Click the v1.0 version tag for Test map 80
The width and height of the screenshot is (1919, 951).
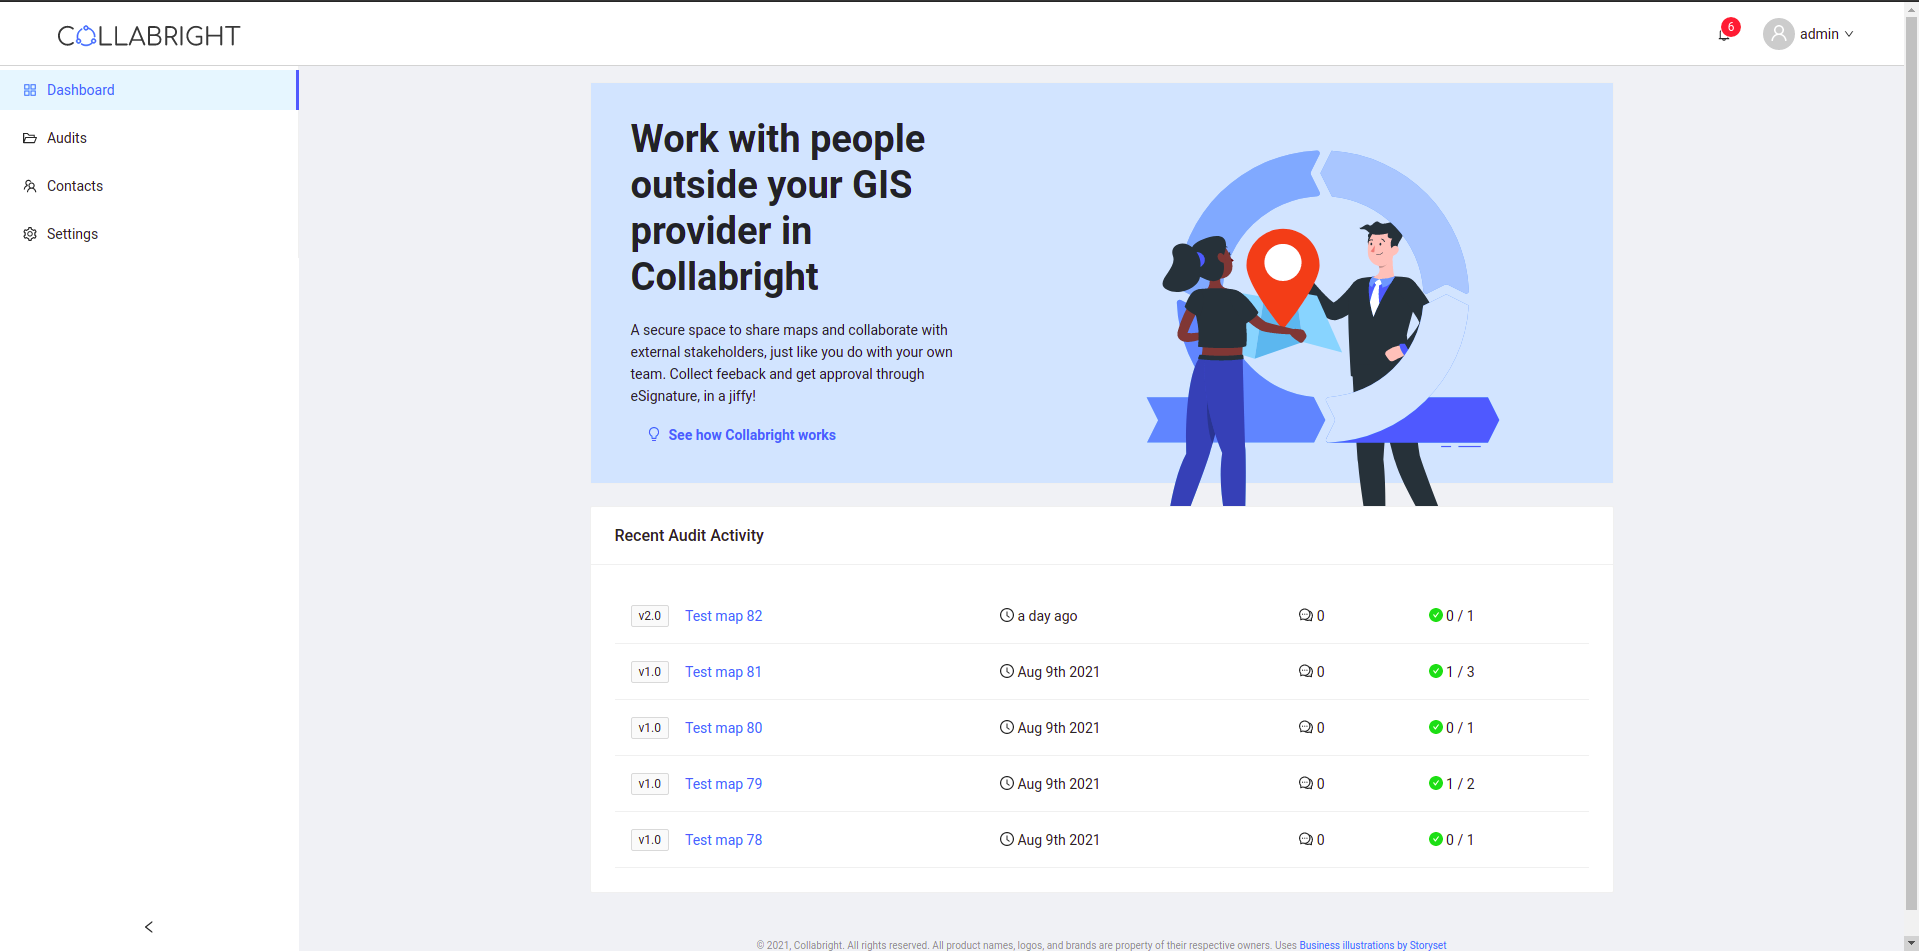click(650, 728)
